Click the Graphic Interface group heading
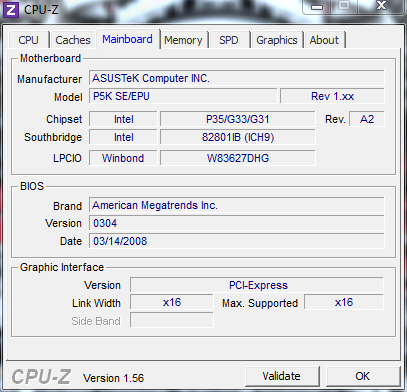This screenshot has height=392, width=407. point(62,267)
